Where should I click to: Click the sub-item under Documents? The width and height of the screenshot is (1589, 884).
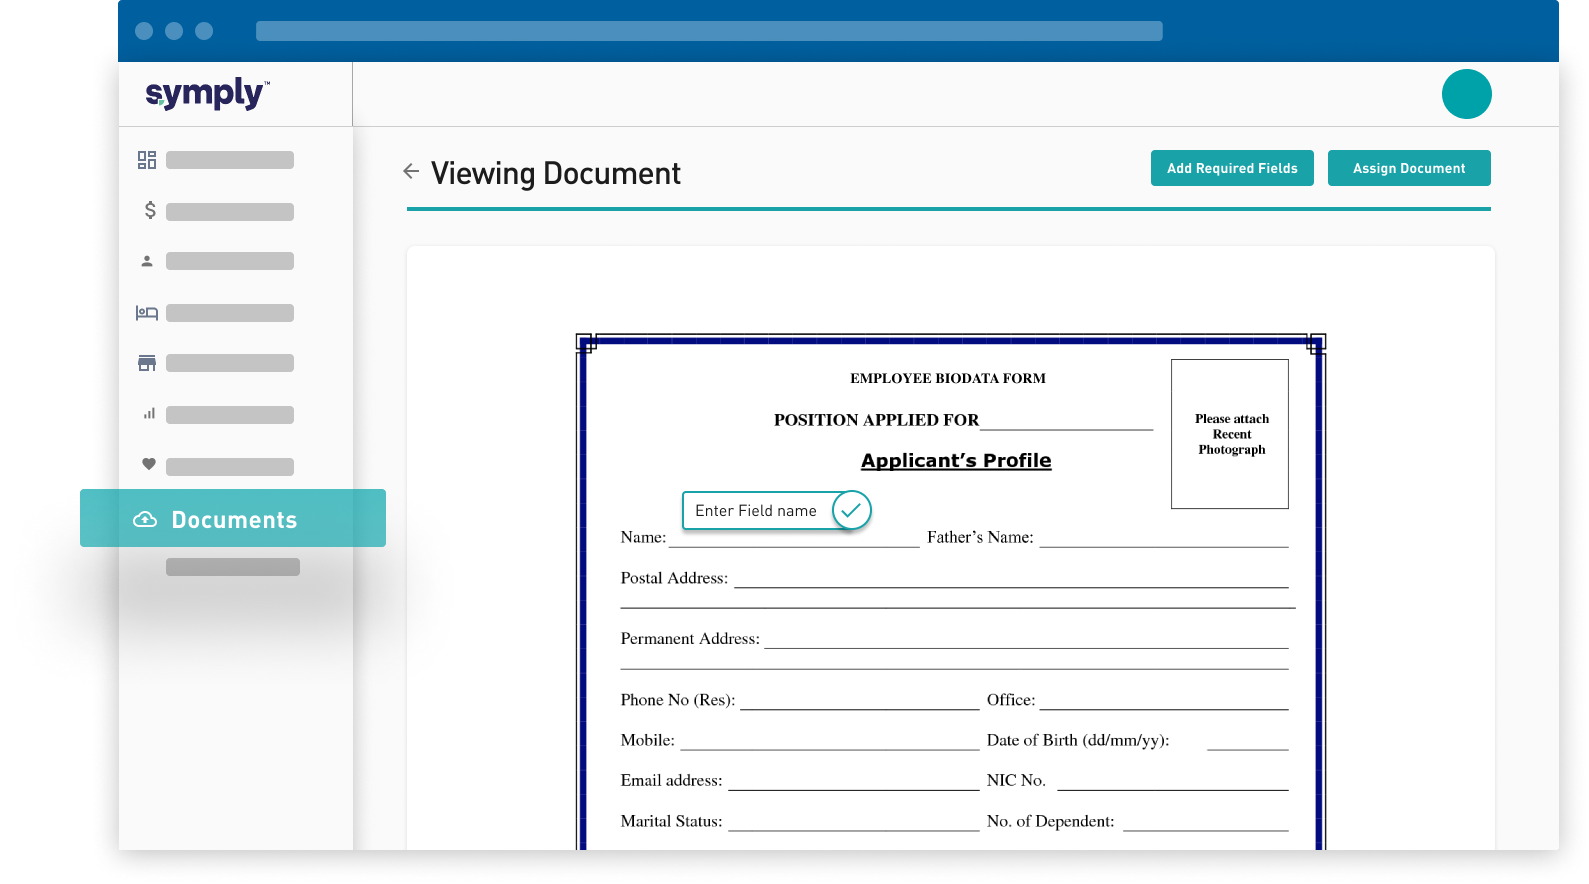233,567
